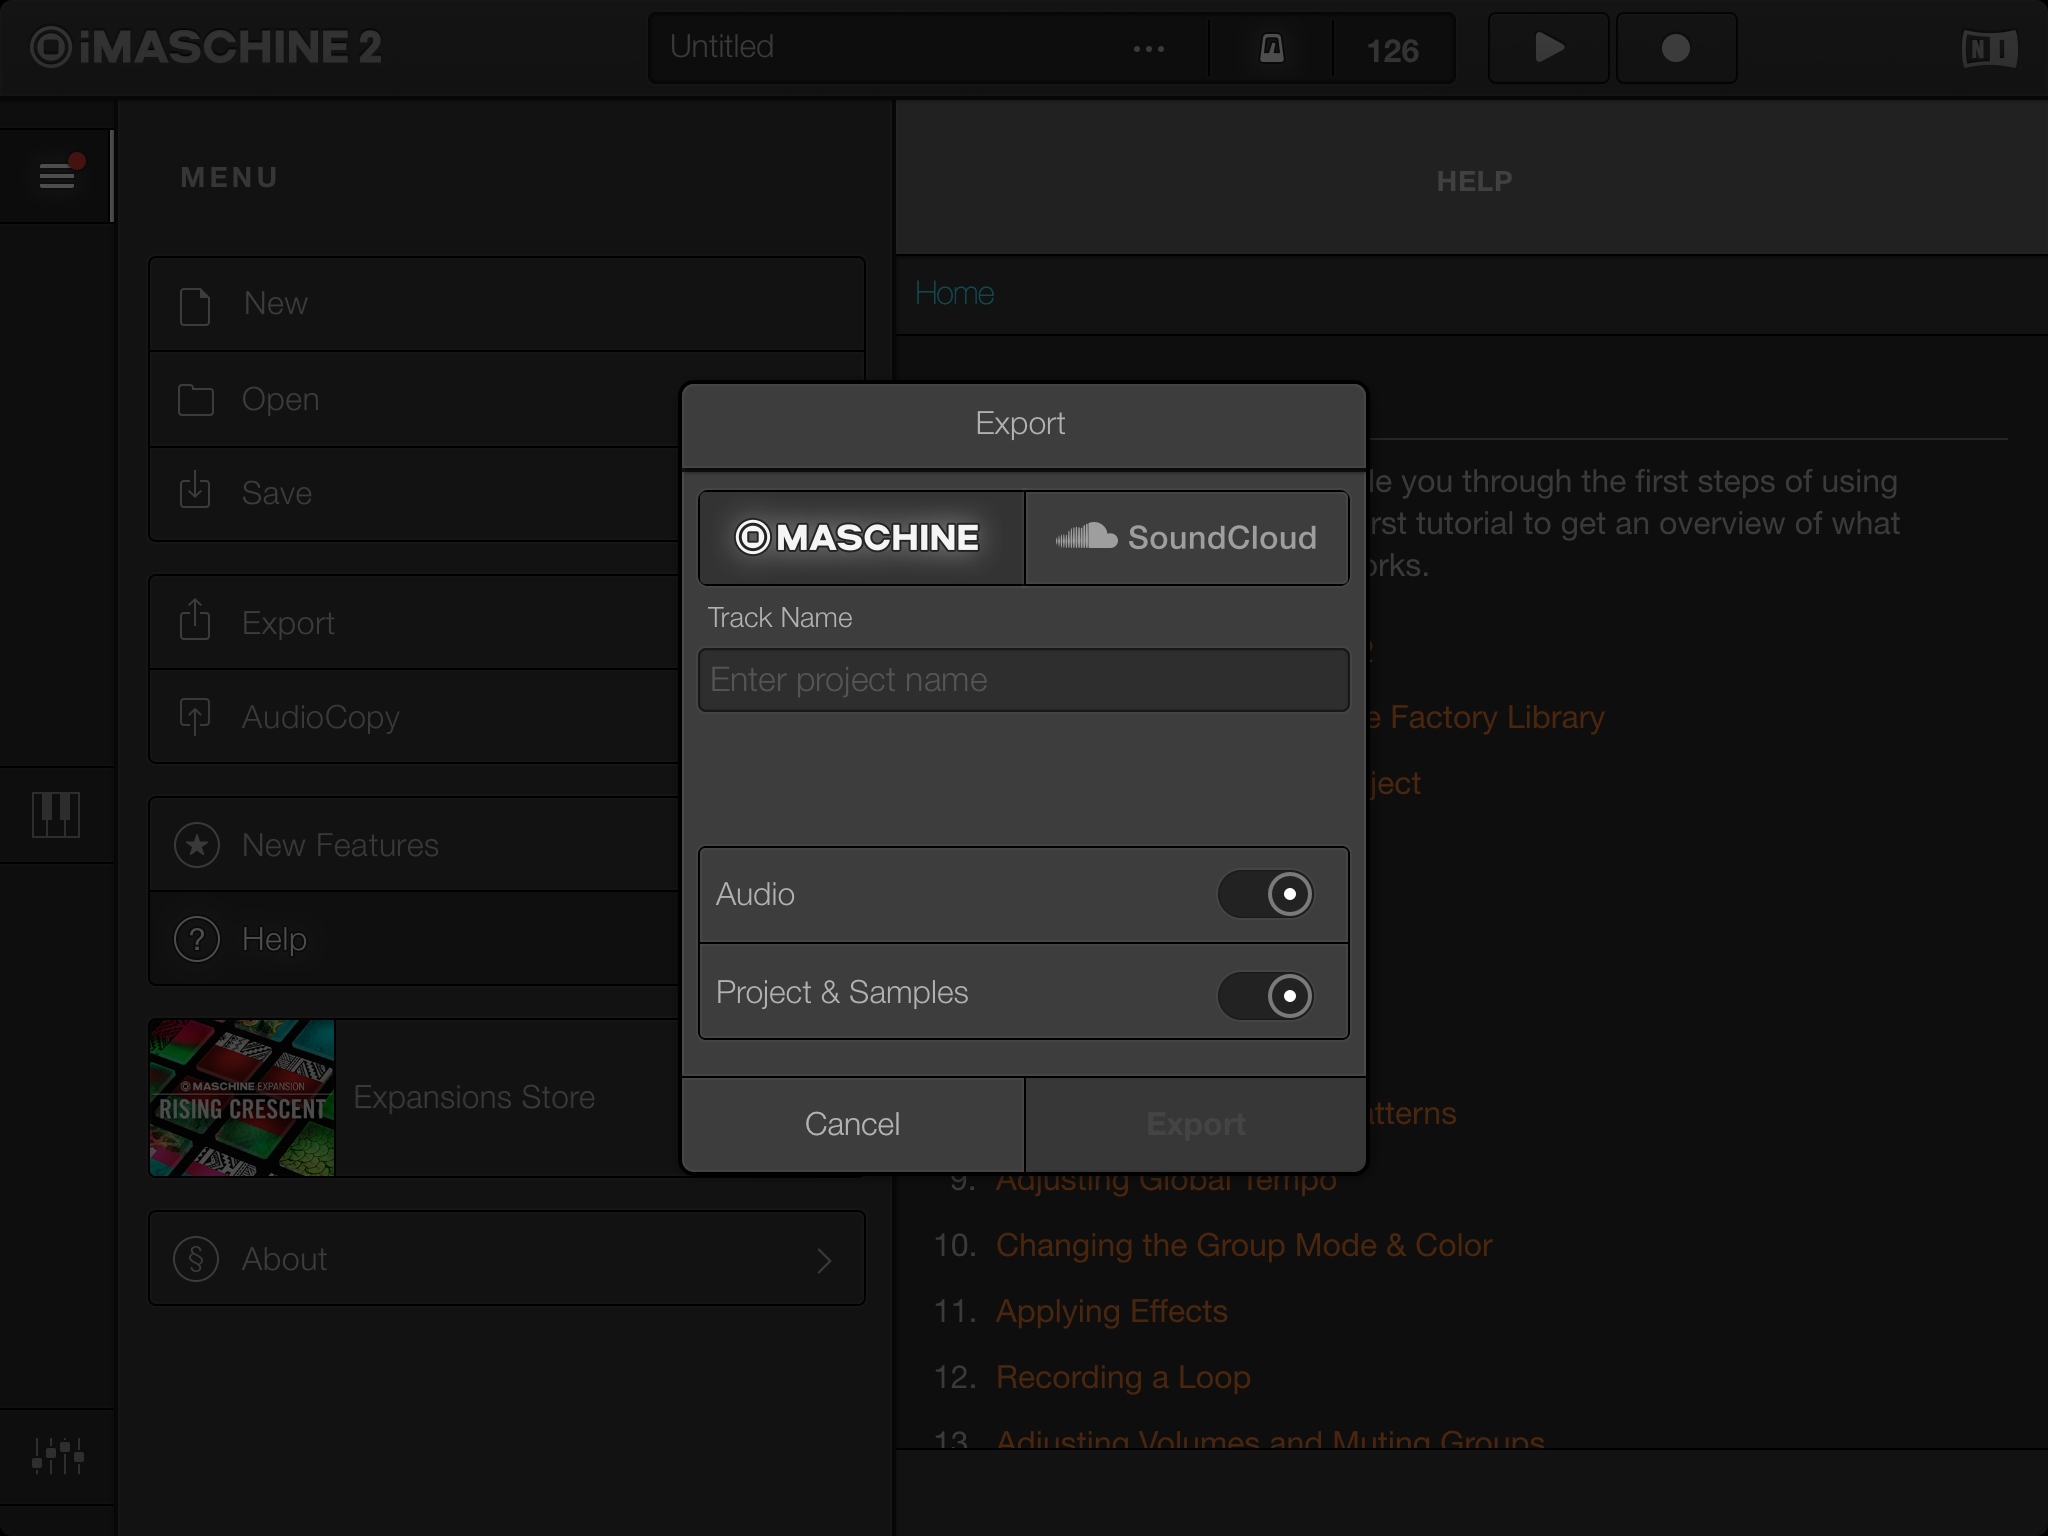This screenshot has width=2048, height=1536.
Task: Open the Home help link
Action: (x=954, y=293)
